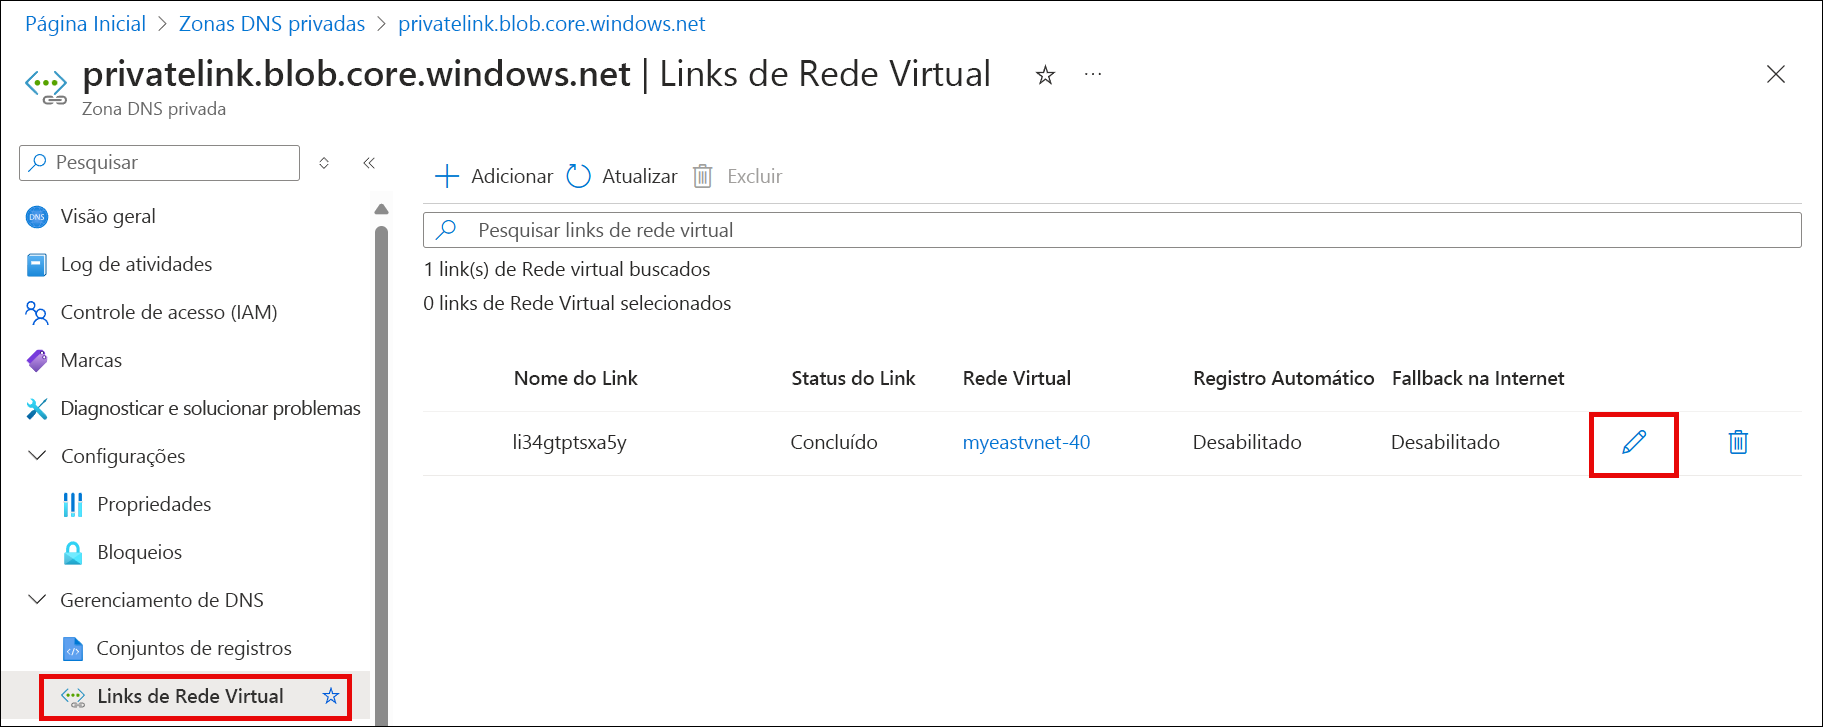Open the myeastvnet-40 virtual network link
The height and width of the screenshot is (727, 1823).
click(1026, 442)
